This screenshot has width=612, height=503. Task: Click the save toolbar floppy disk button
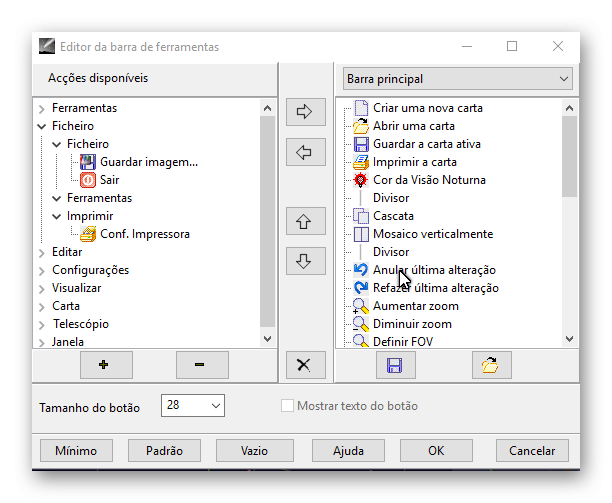[x=396, y=365]
